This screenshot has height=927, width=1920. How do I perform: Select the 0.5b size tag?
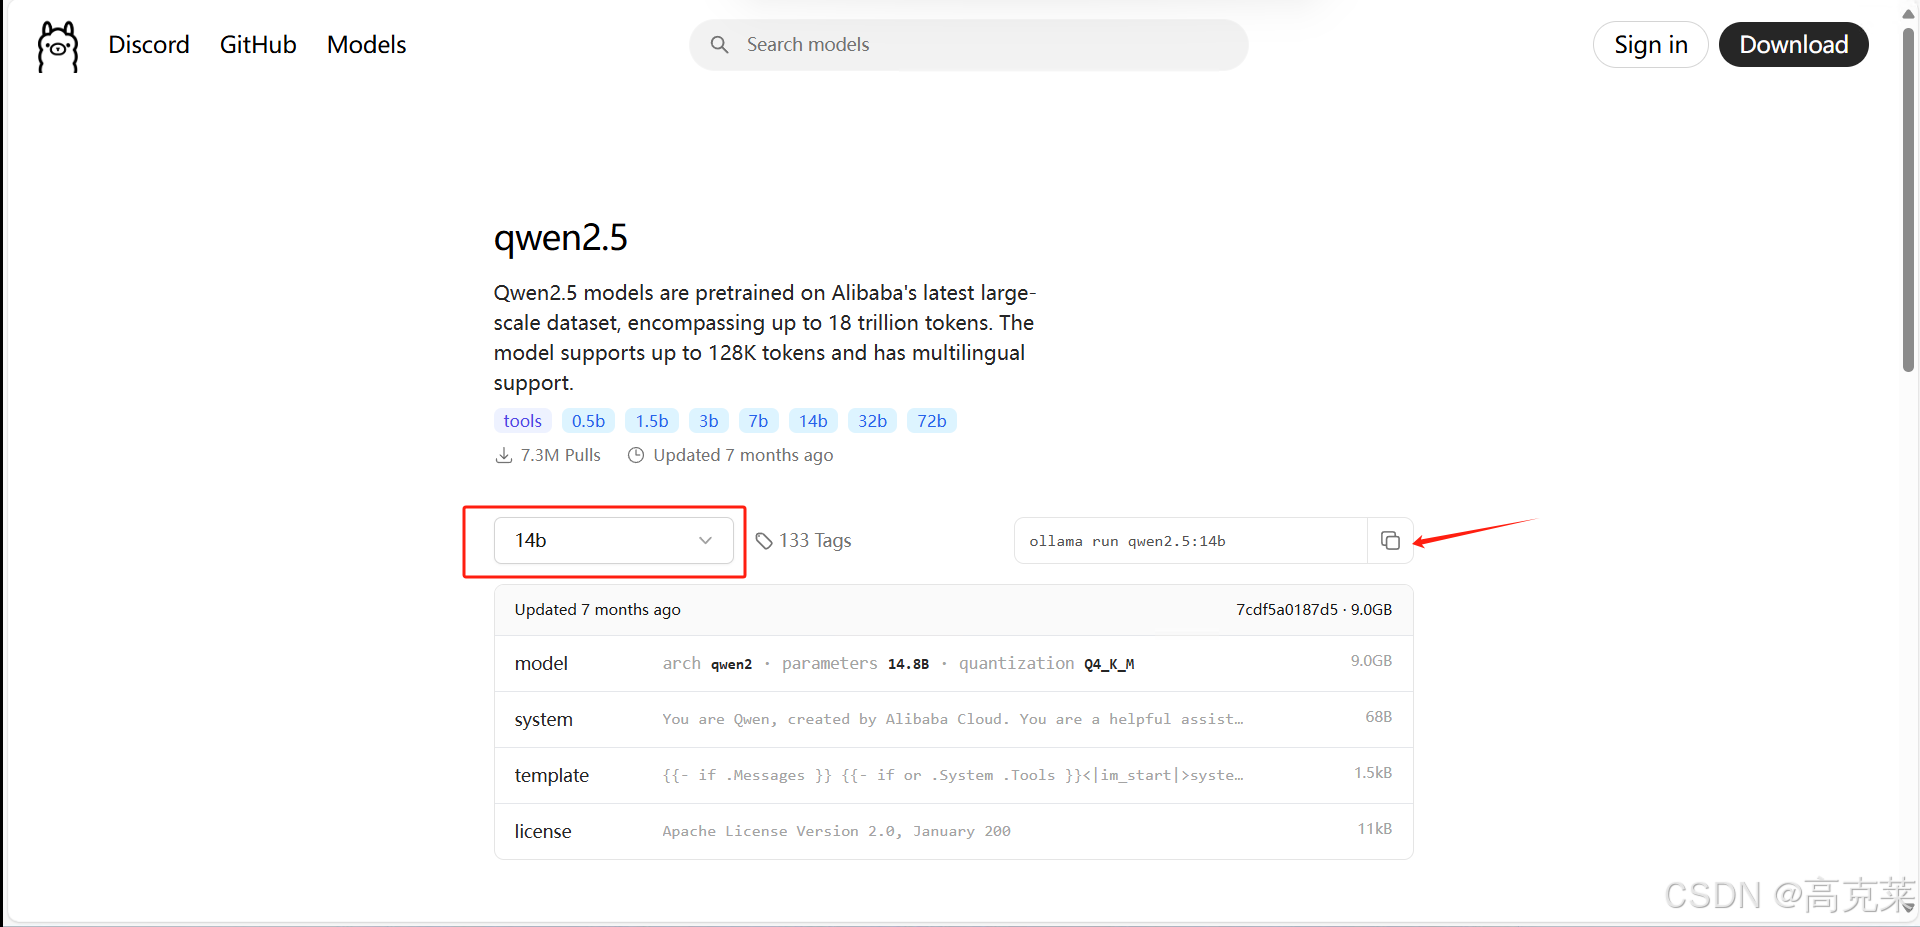click(588, 421)
